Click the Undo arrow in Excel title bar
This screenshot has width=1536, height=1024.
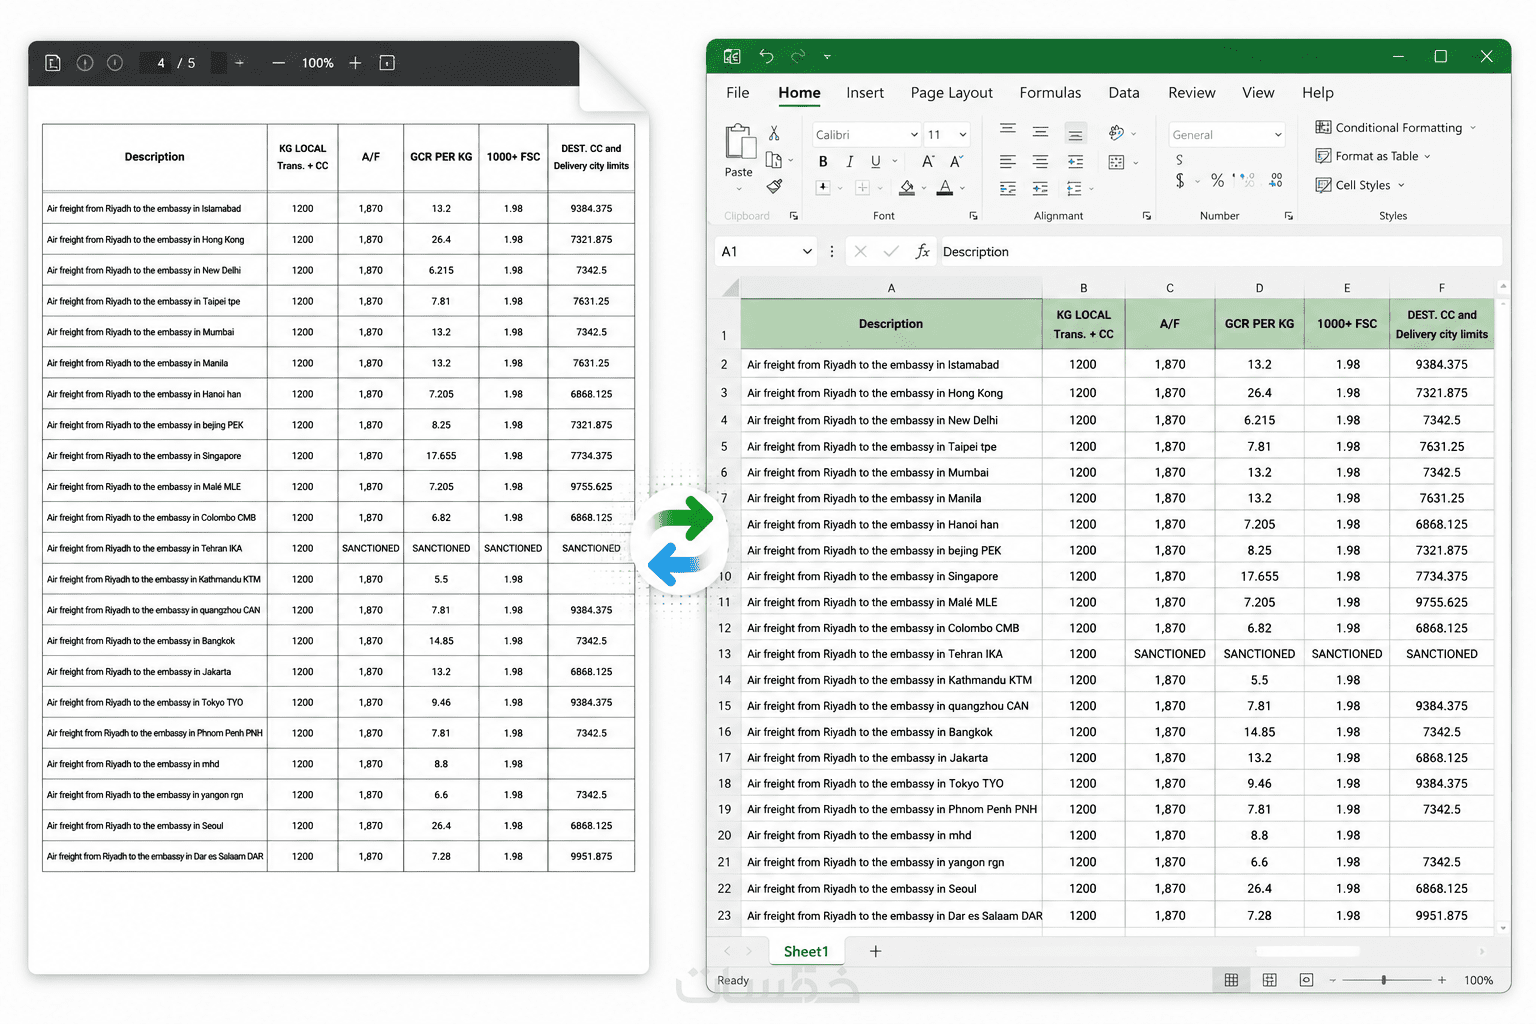(x=766, y=56)
